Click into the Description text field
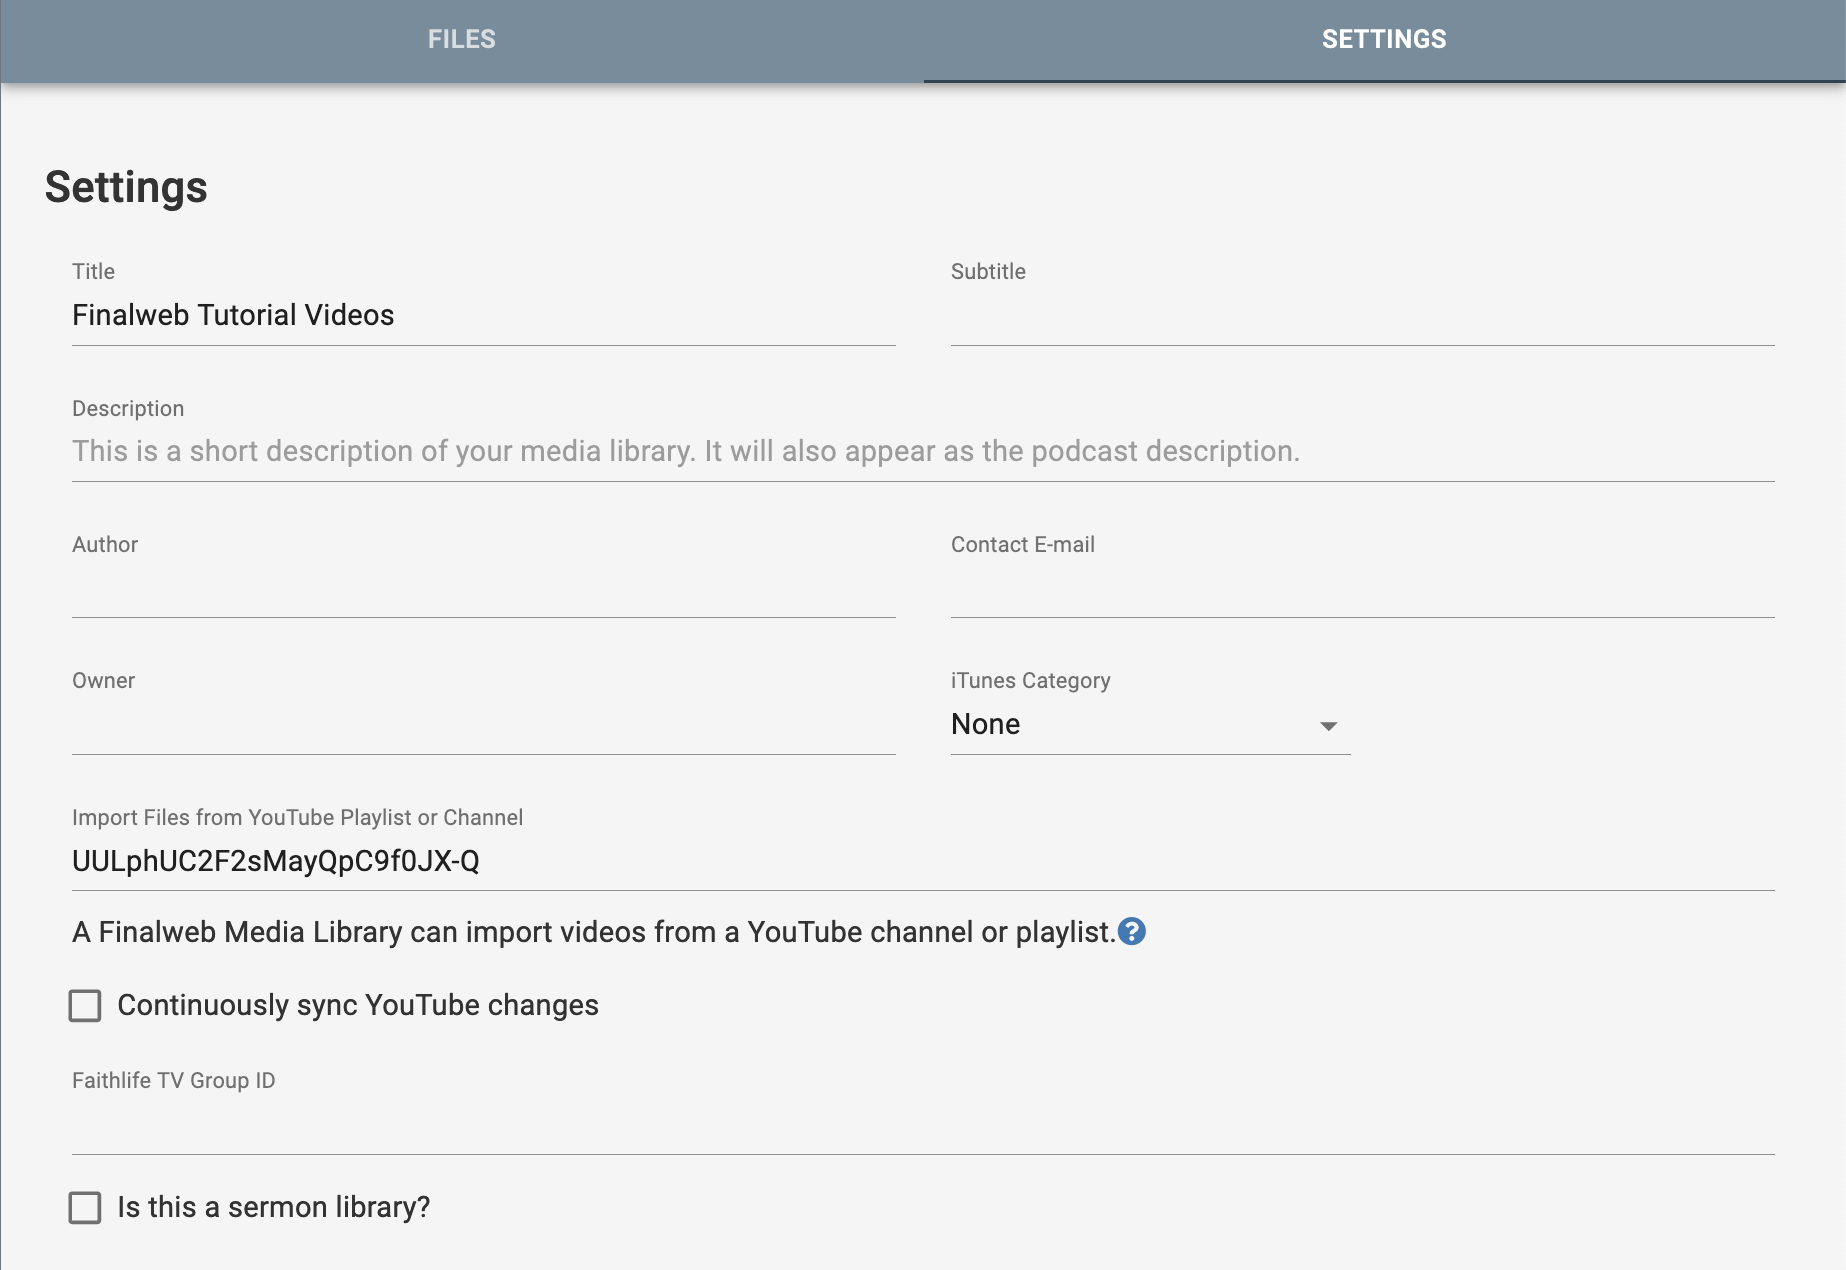The image size is (1846, 1270). [x=922, y=452]
